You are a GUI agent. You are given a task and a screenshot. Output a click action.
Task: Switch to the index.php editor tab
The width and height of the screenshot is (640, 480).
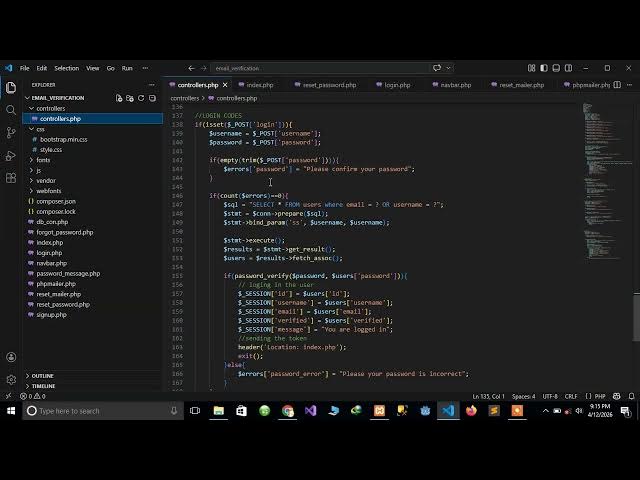click(x=260, y=85)
